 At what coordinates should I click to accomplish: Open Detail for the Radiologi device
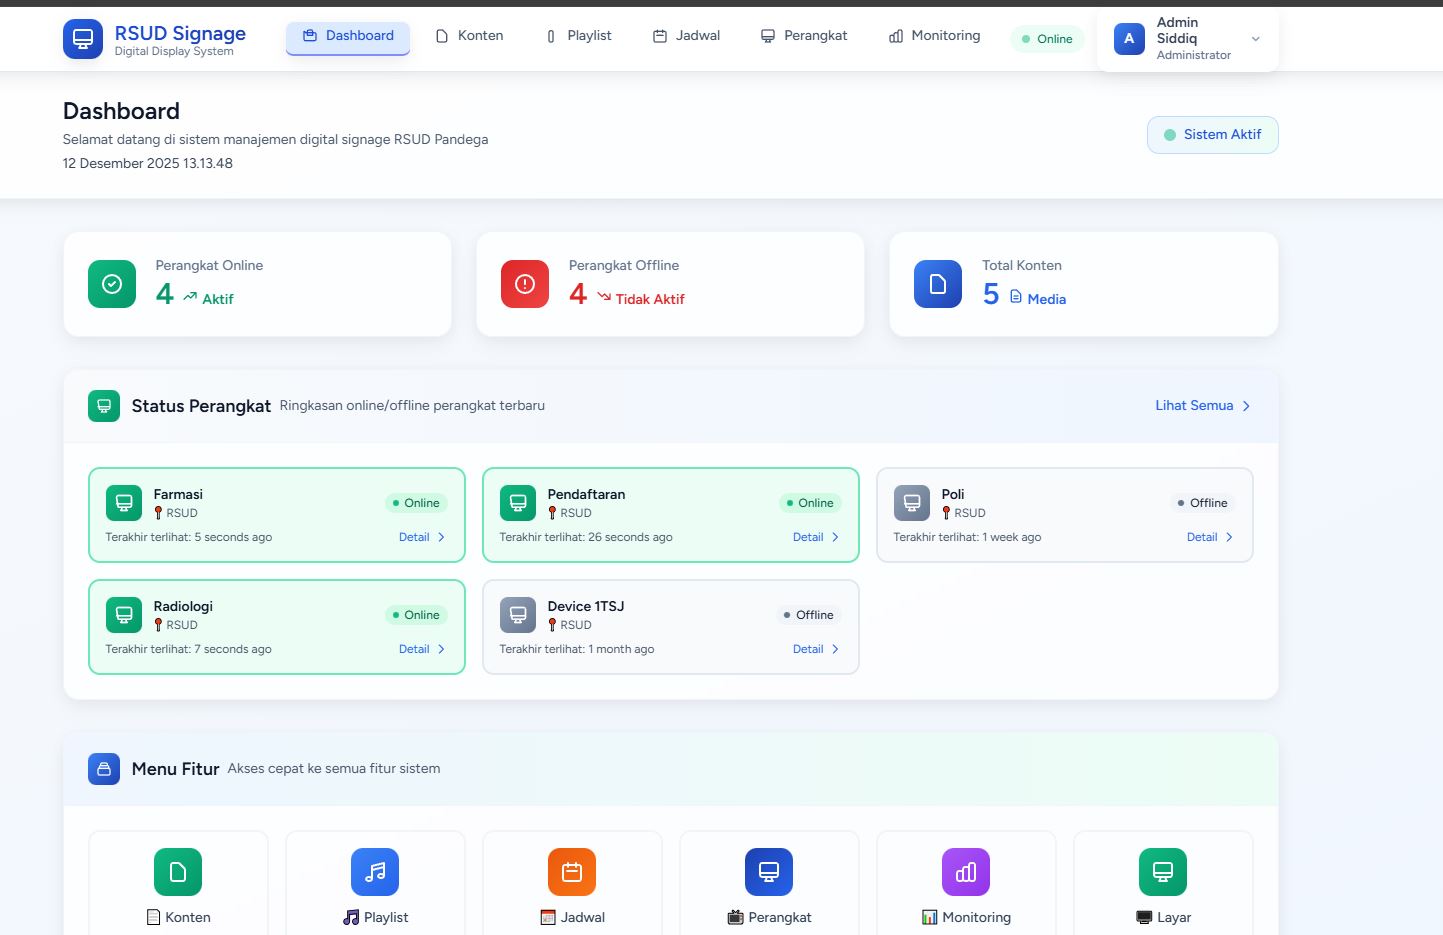click(421, 649)
